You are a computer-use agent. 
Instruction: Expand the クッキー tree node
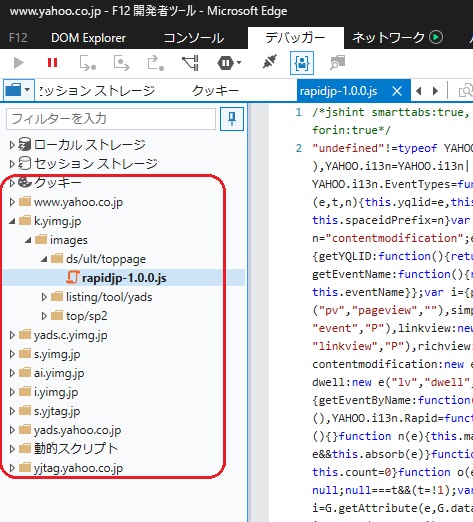12,183
